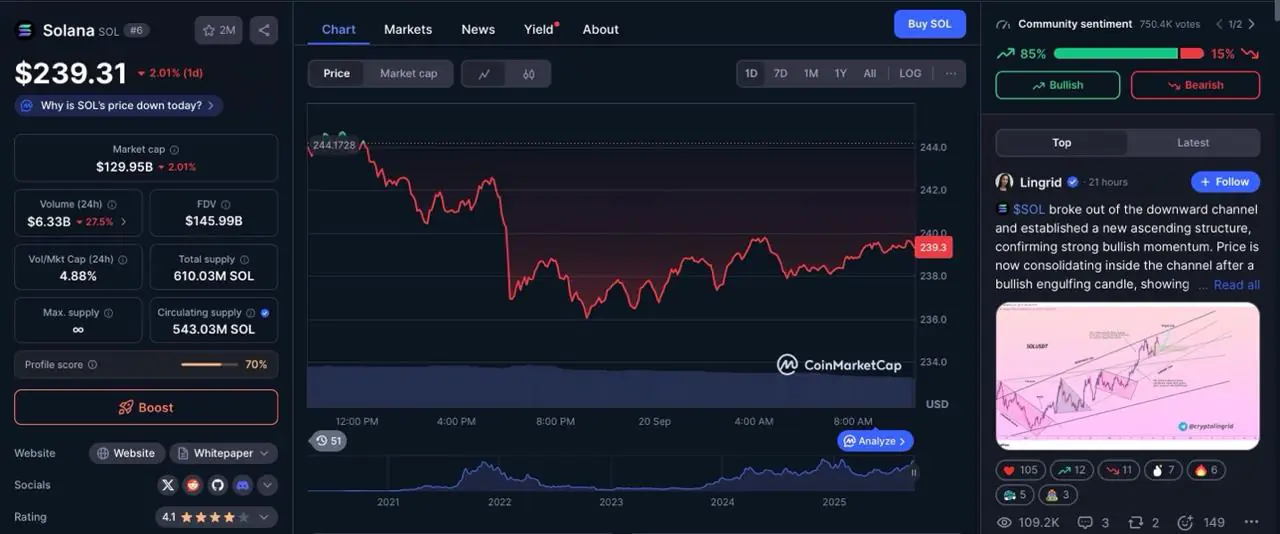This screenshot has height=534, width=1280.
Task: Open the Solana Website link
Action: 127,453
